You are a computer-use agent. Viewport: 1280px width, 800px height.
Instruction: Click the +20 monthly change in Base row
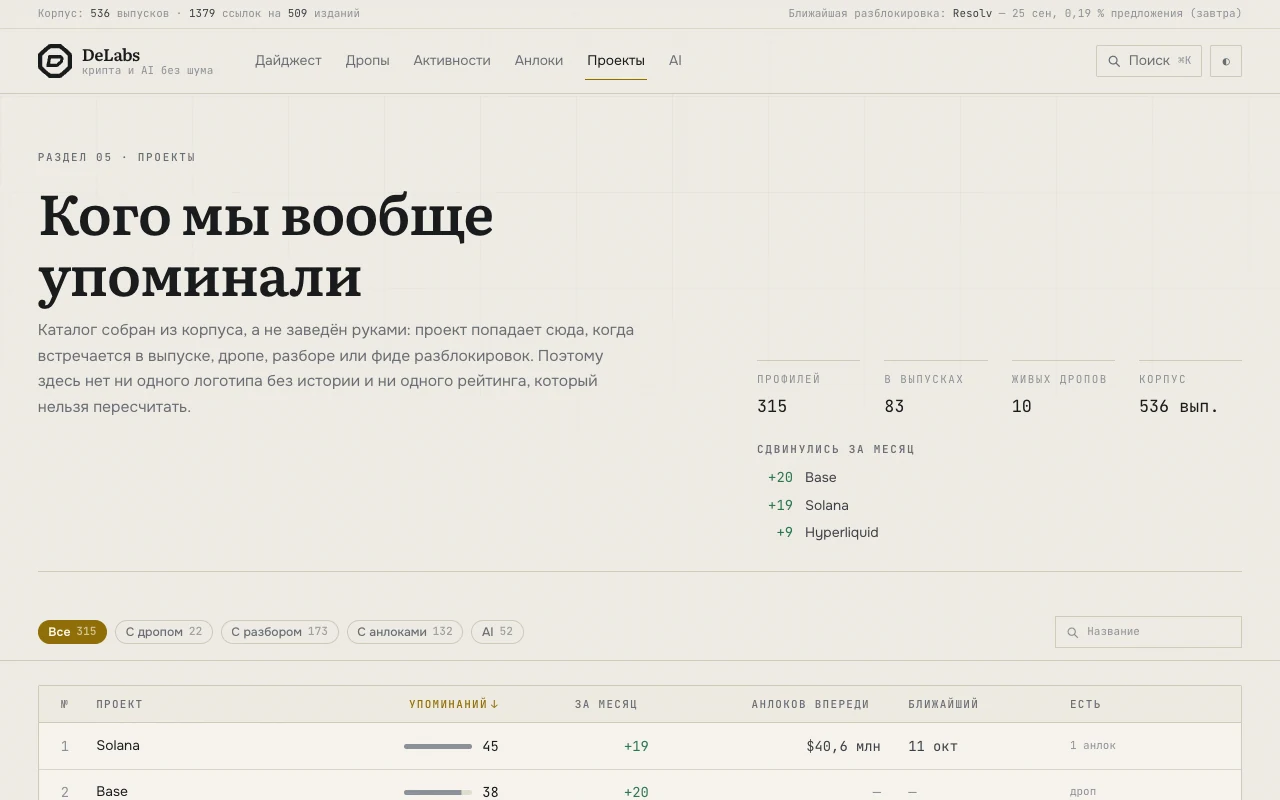click(636, 792)
